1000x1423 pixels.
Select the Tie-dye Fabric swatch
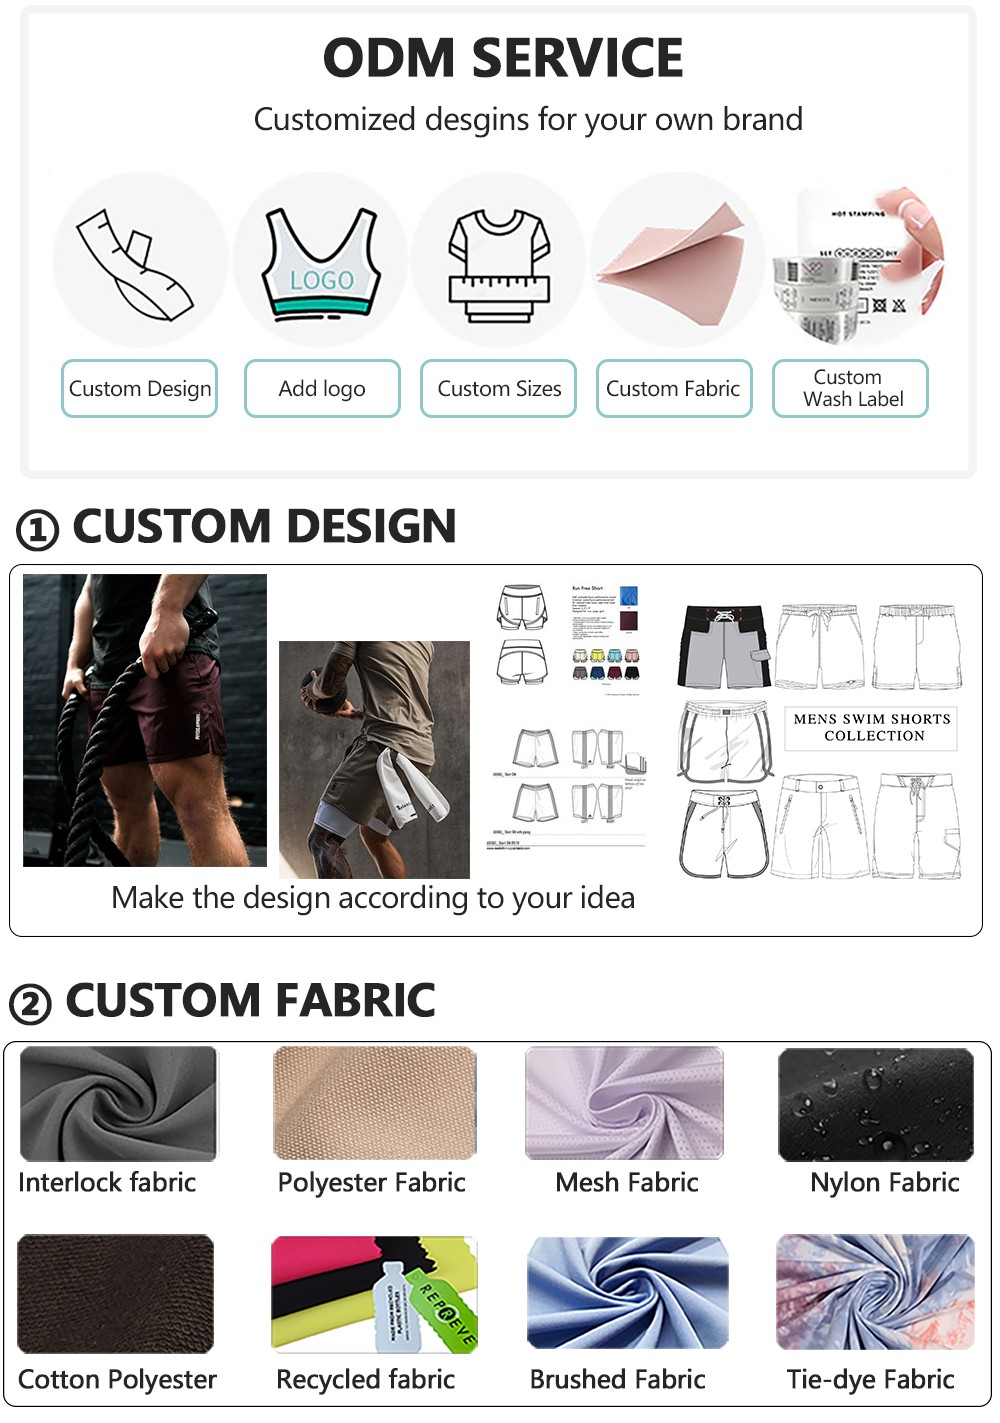point(876,1292)
